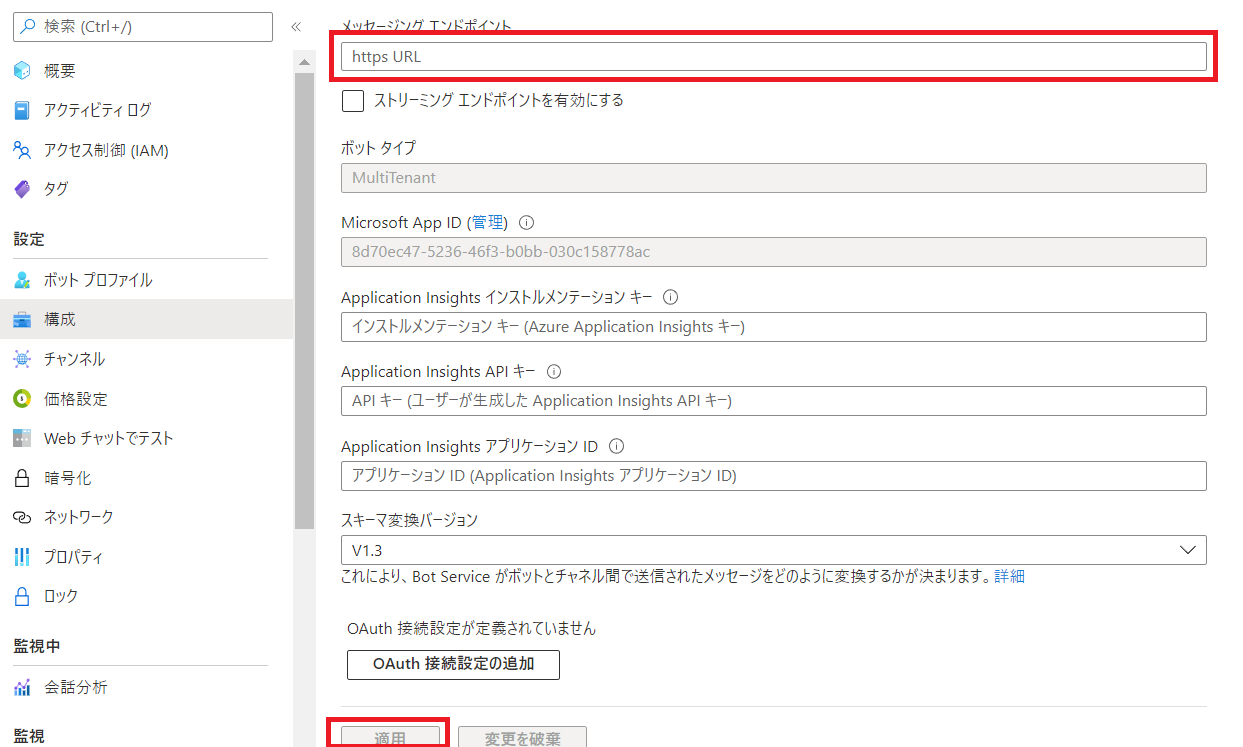
Task: Click info icon beside Microsoft App ID
Action: (x=527, y=223)
